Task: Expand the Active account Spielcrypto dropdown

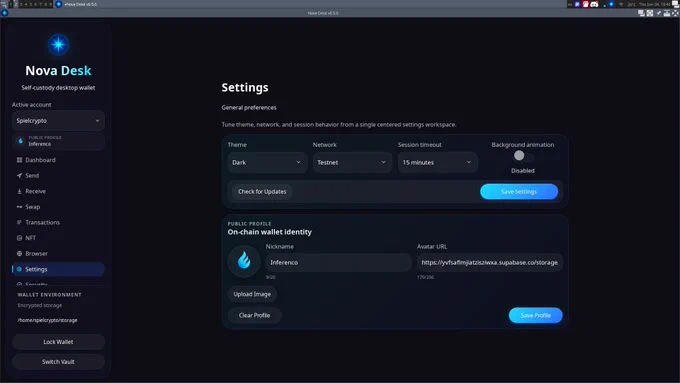Action: (58, 121)
